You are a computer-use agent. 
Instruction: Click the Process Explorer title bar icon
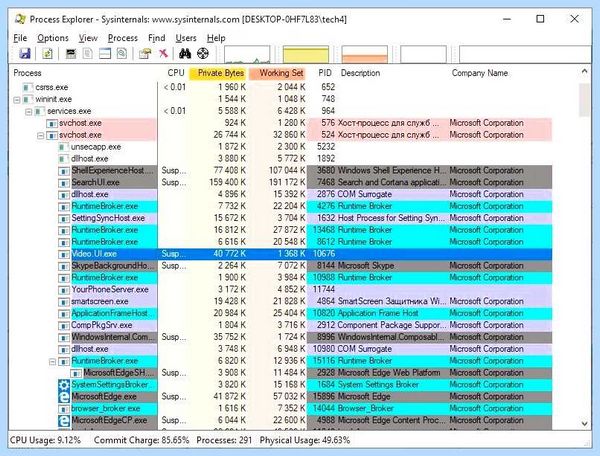tap(21, 19)
